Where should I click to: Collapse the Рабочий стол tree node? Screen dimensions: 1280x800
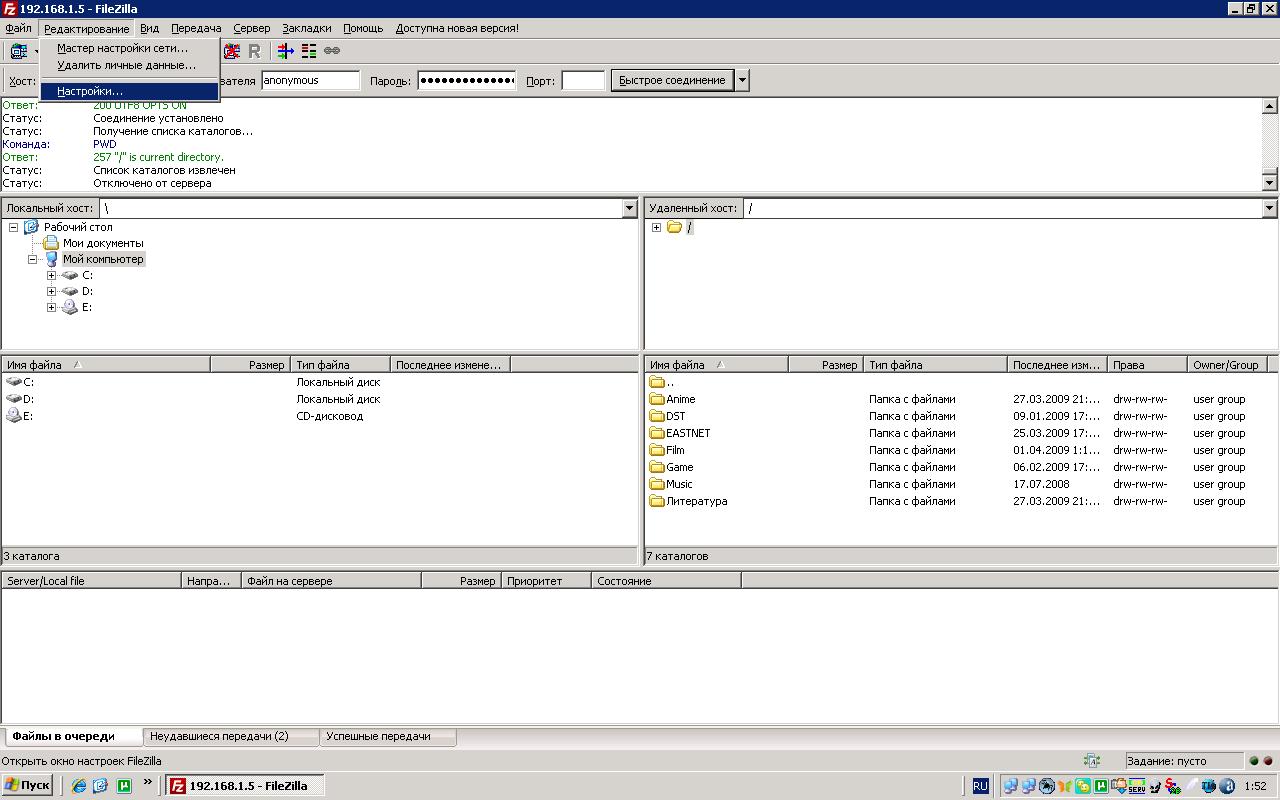[x=14, y=227]
